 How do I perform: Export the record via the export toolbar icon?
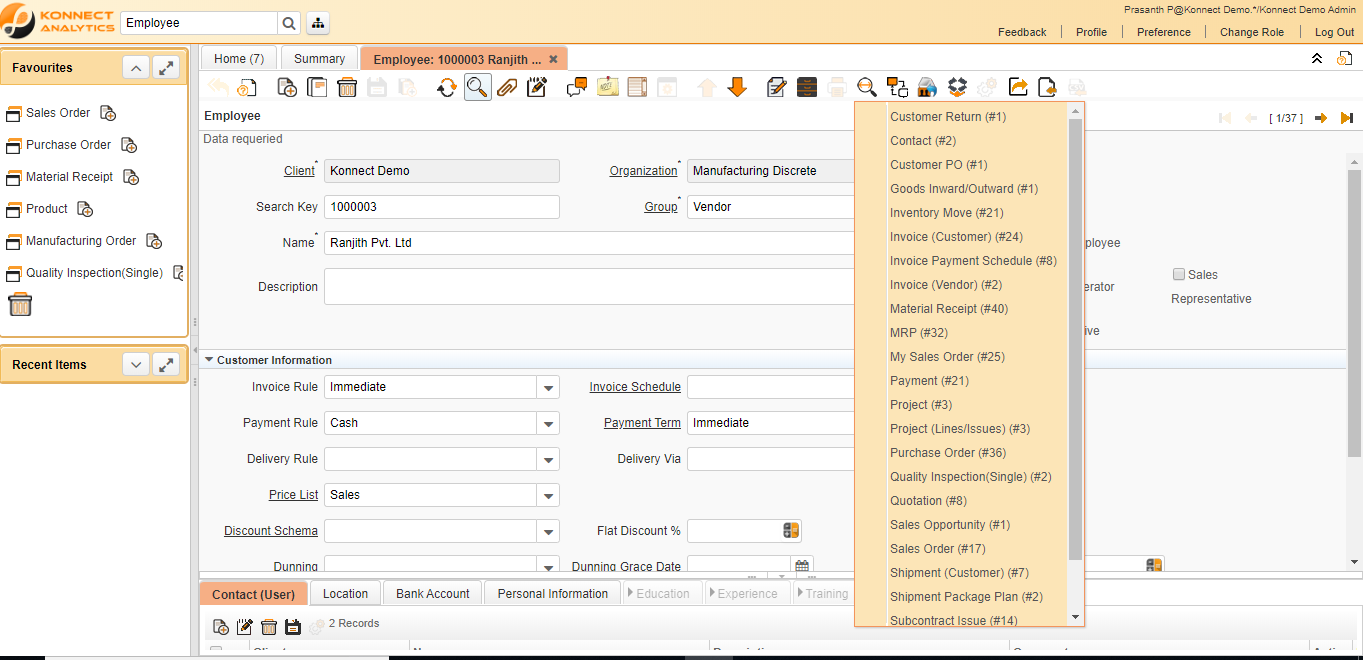pyautogui.click(x=1017, y=87)
